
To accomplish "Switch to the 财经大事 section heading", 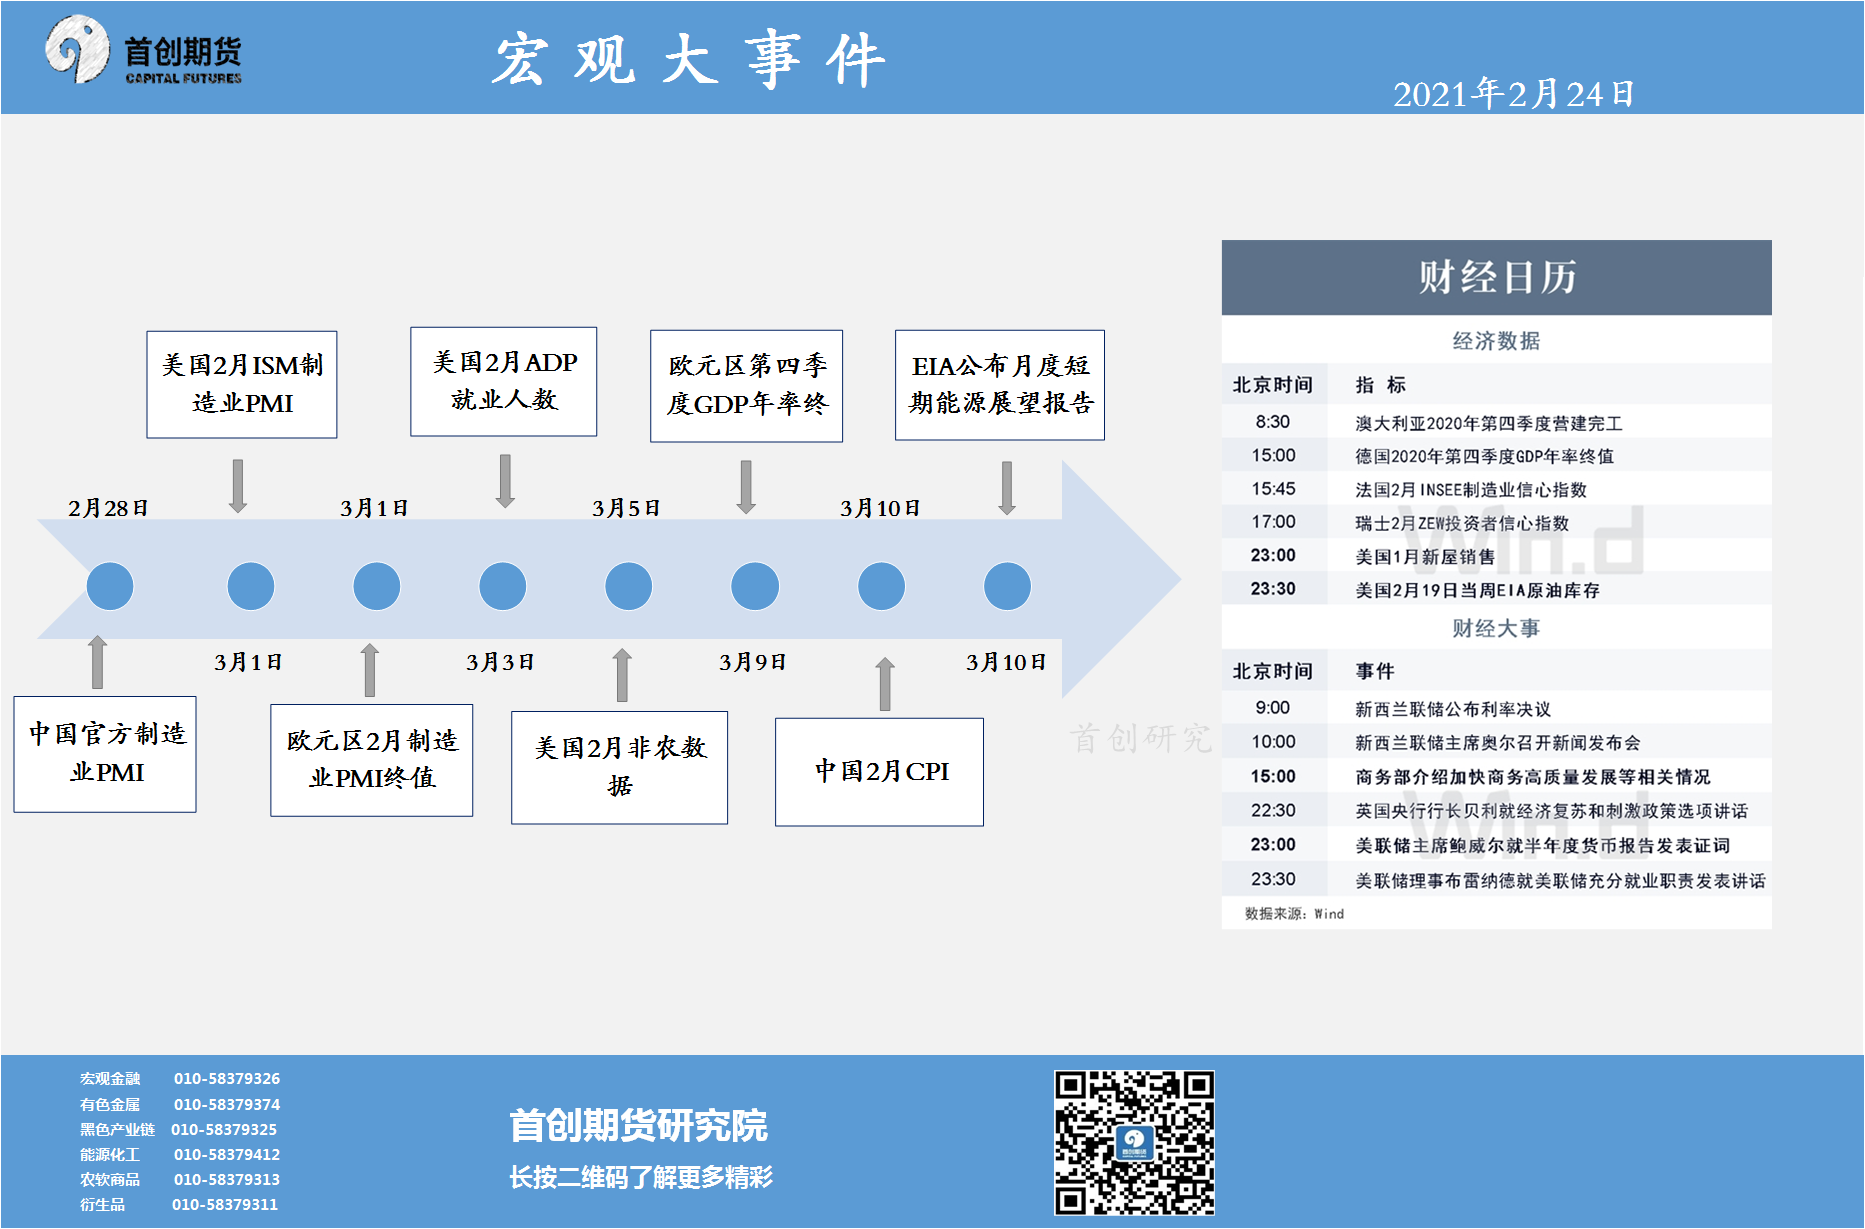I will [1496, 628].
